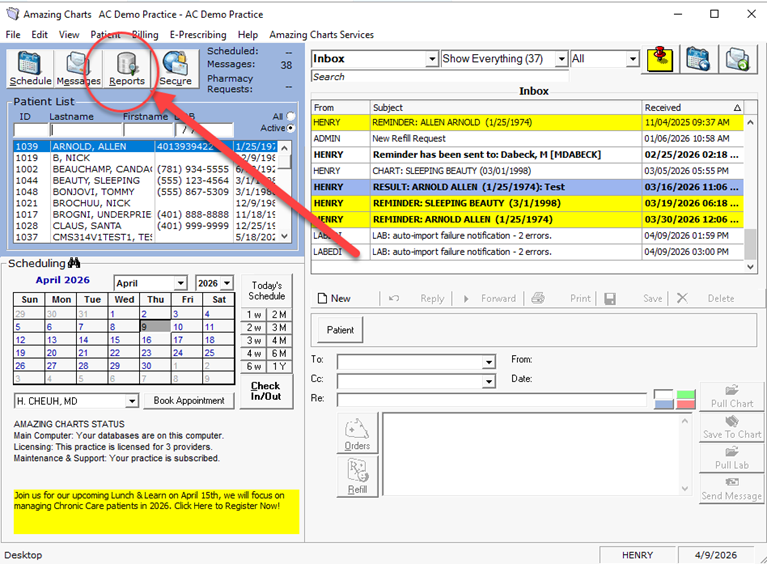Click the Check In/Out button
Viewport: 767px width, 564px height.
tap(266, 391)
